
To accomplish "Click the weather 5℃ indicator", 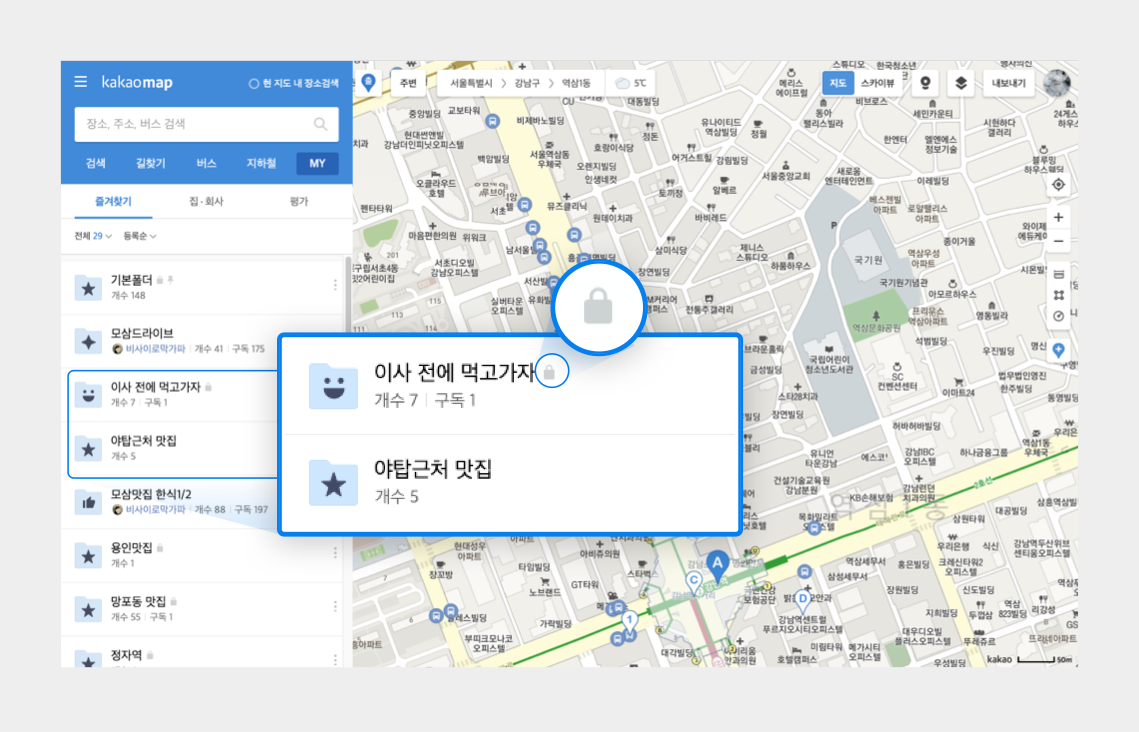I will (631, 83).
